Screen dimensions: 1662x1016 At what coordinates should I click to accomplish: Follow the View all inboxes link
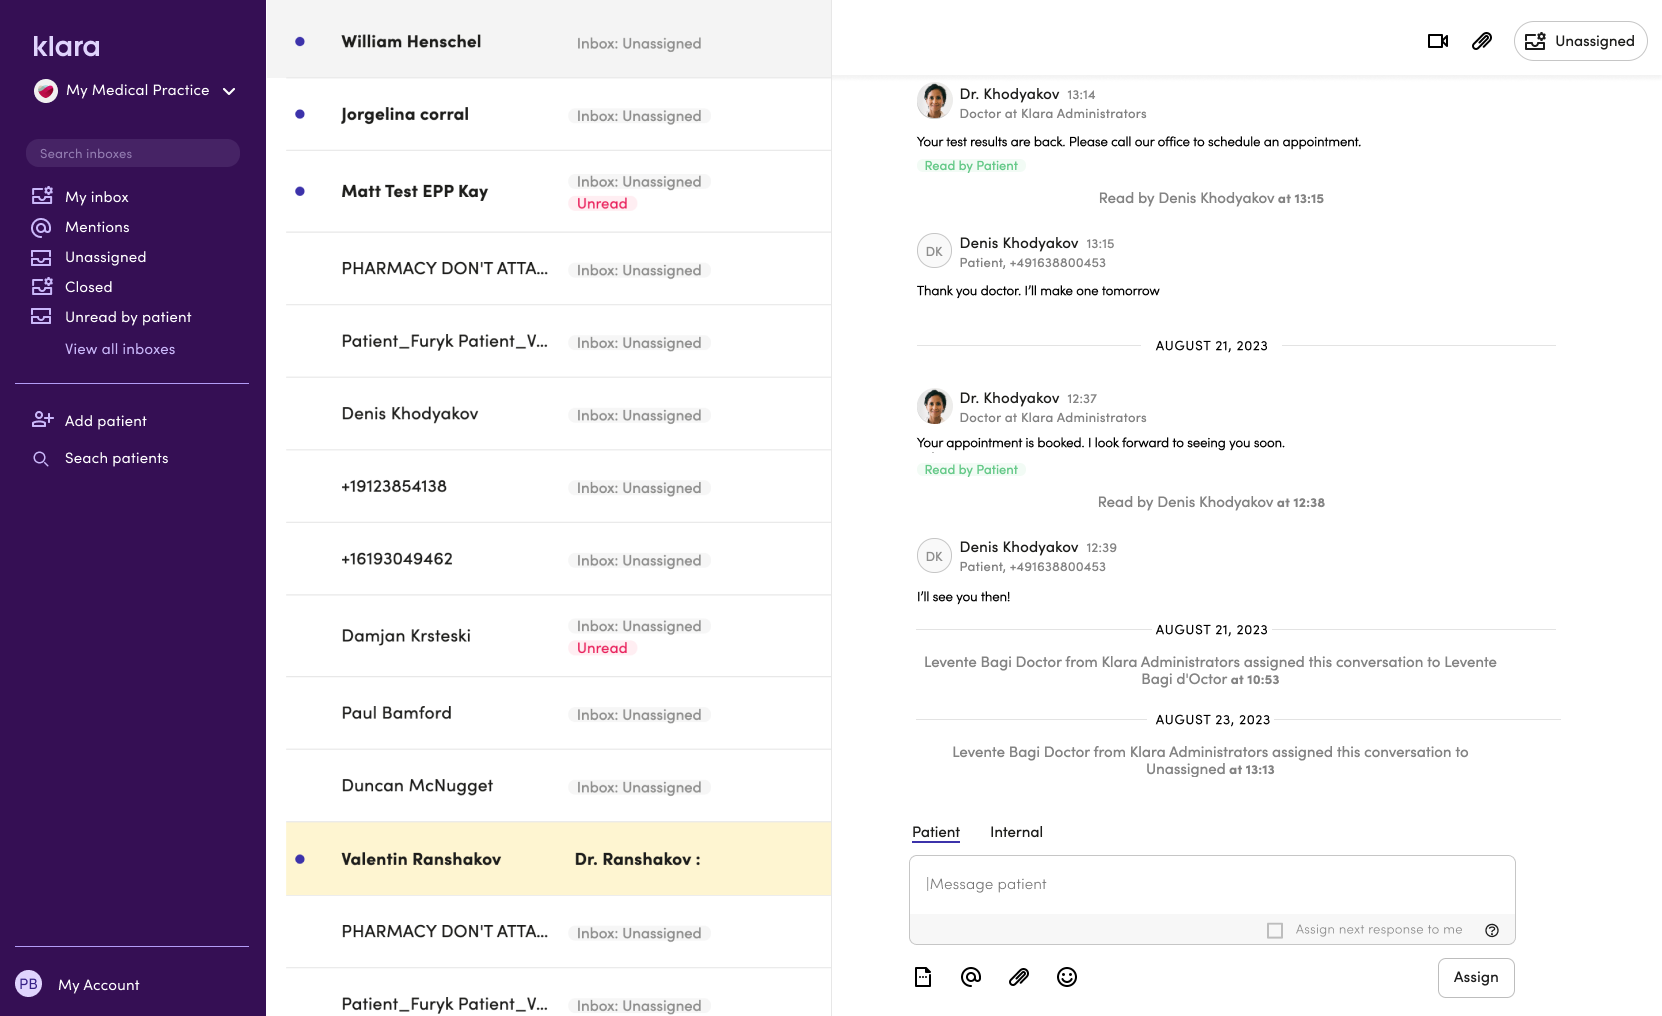(120, 349)
